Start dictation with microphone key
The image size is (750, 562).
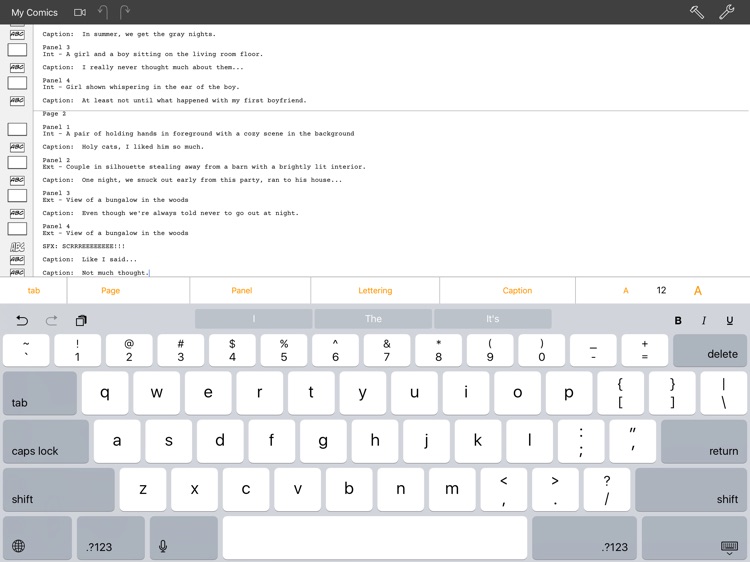pyautogui.click(x=184, y=538)
